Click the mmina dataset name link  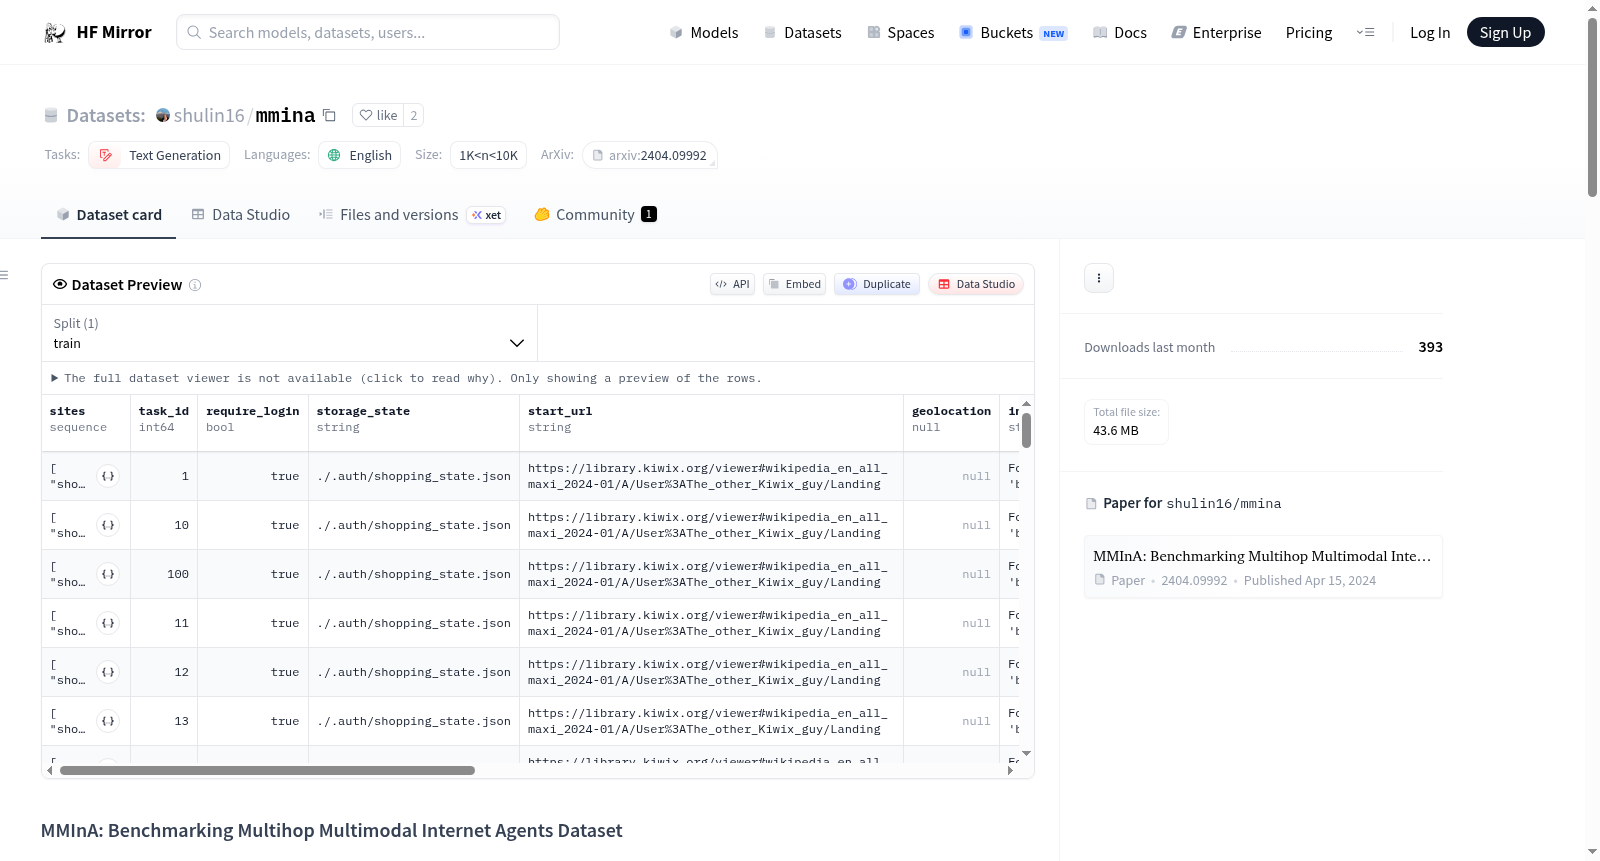[285, 115]
